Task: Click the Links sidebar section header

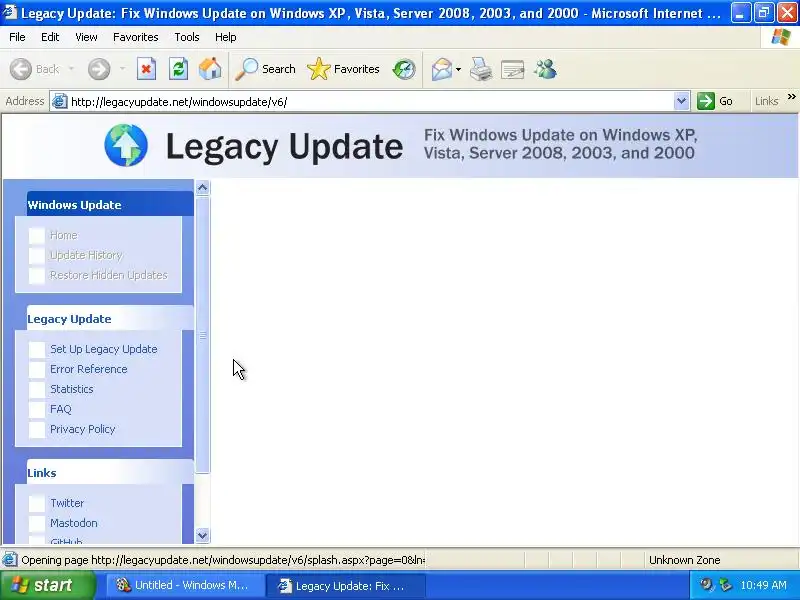Action: (x=110, y=472)
